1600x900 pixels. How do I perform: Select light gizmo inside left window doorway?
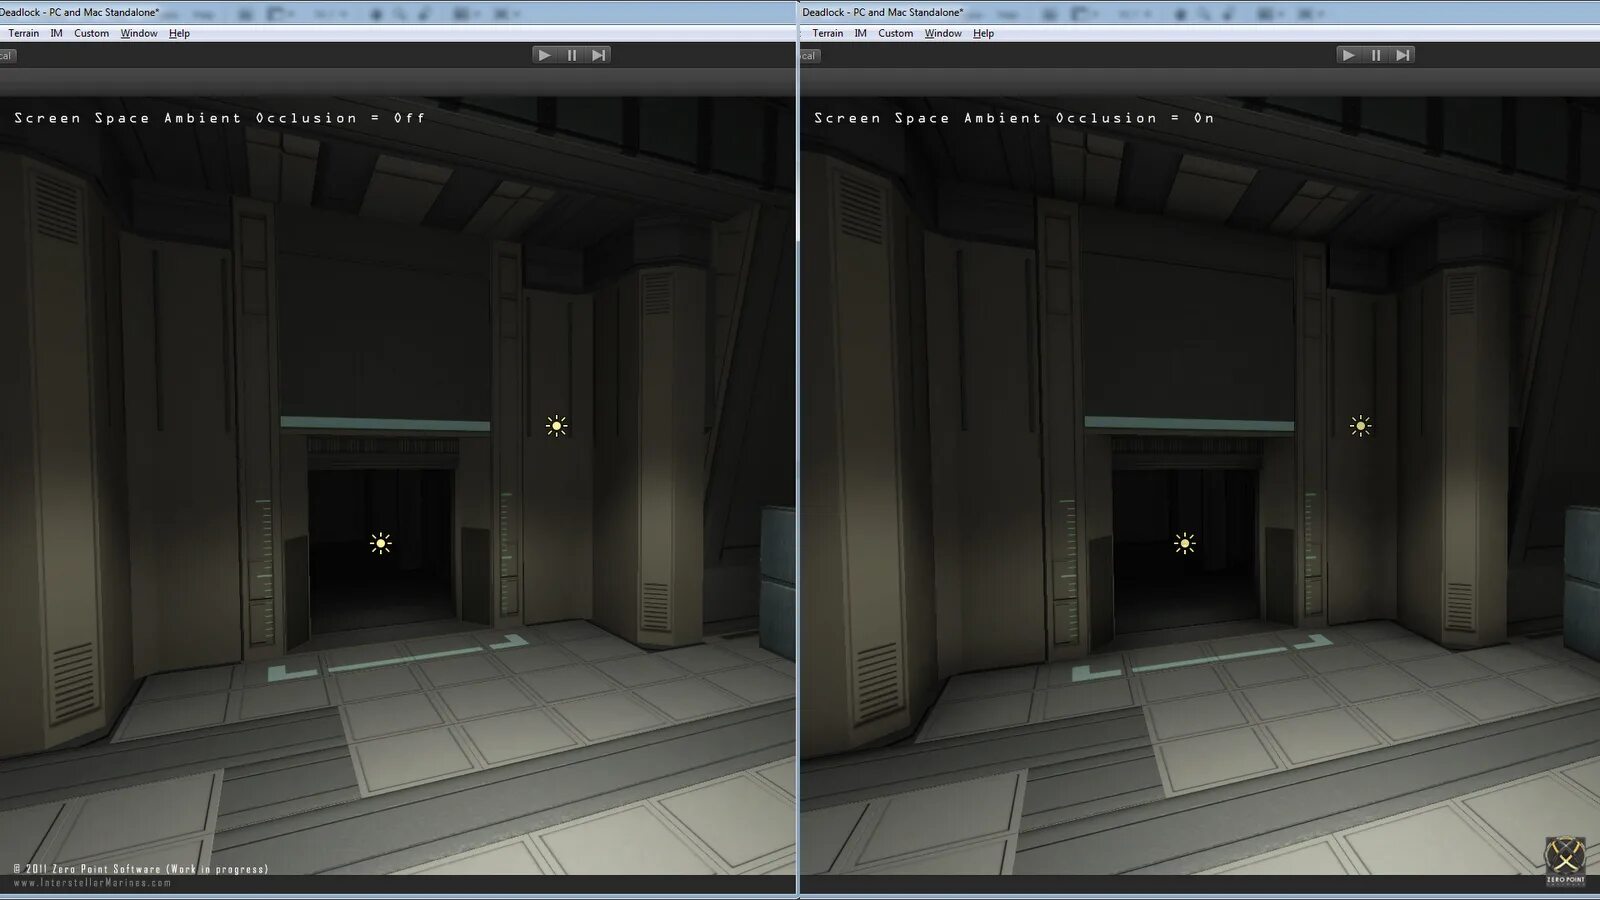(380, 543)
